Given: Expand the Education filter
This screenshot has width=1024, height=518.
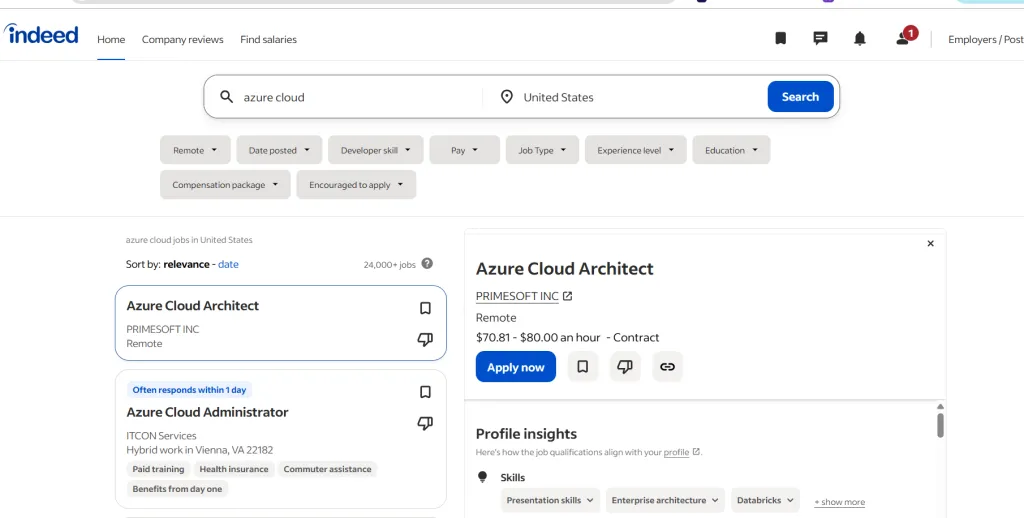Looking at the screenshot, I should pyautogui.click(x=731, y=150).
